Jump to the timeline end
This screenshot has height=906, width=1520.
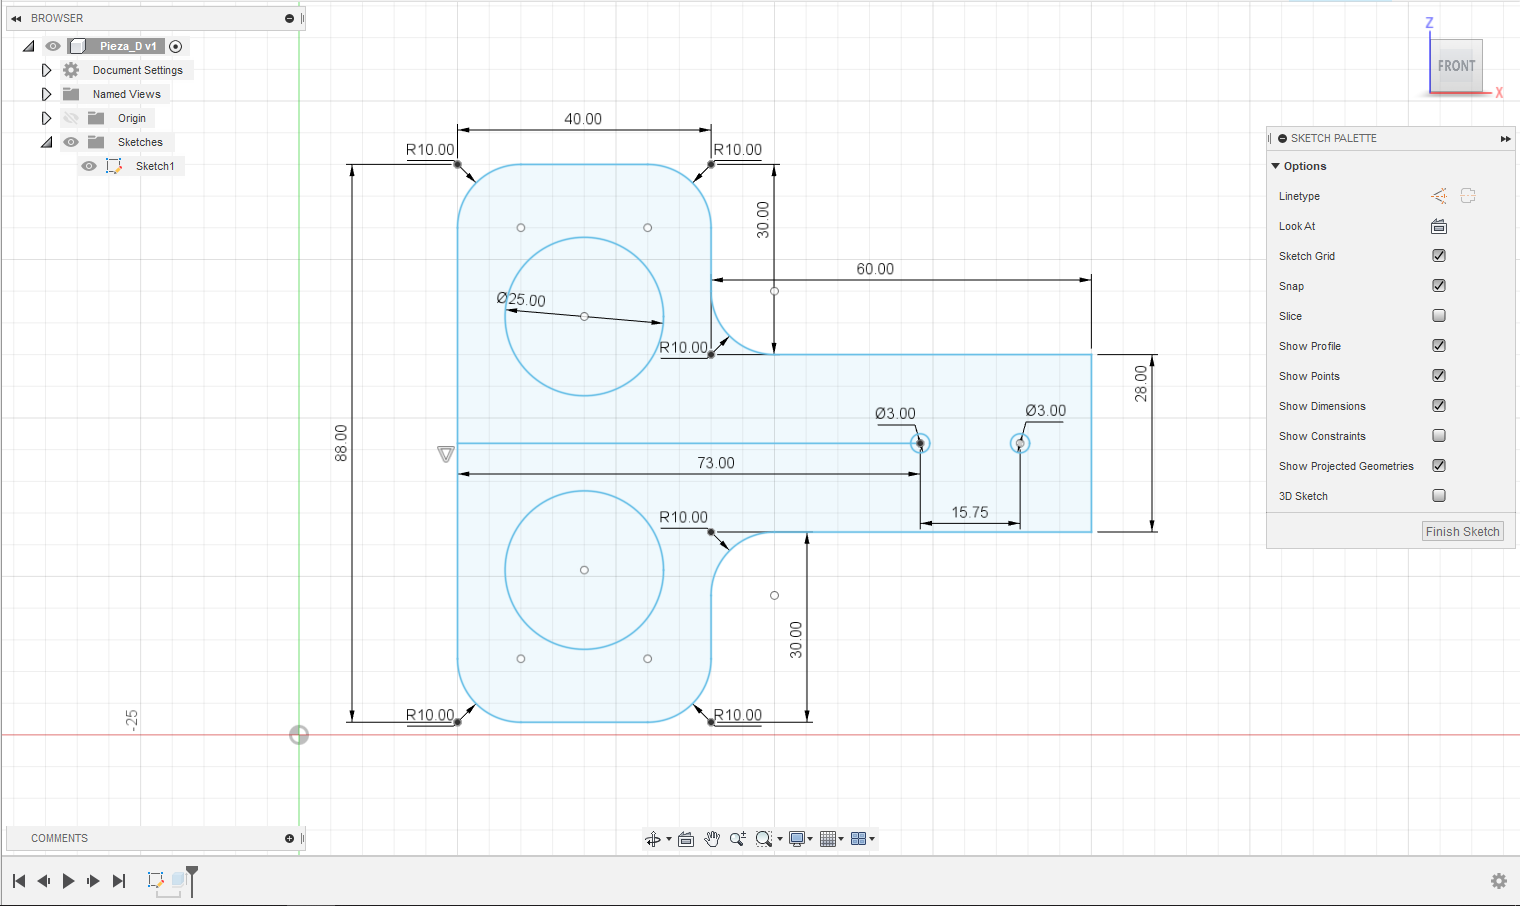tap(119, 881)
